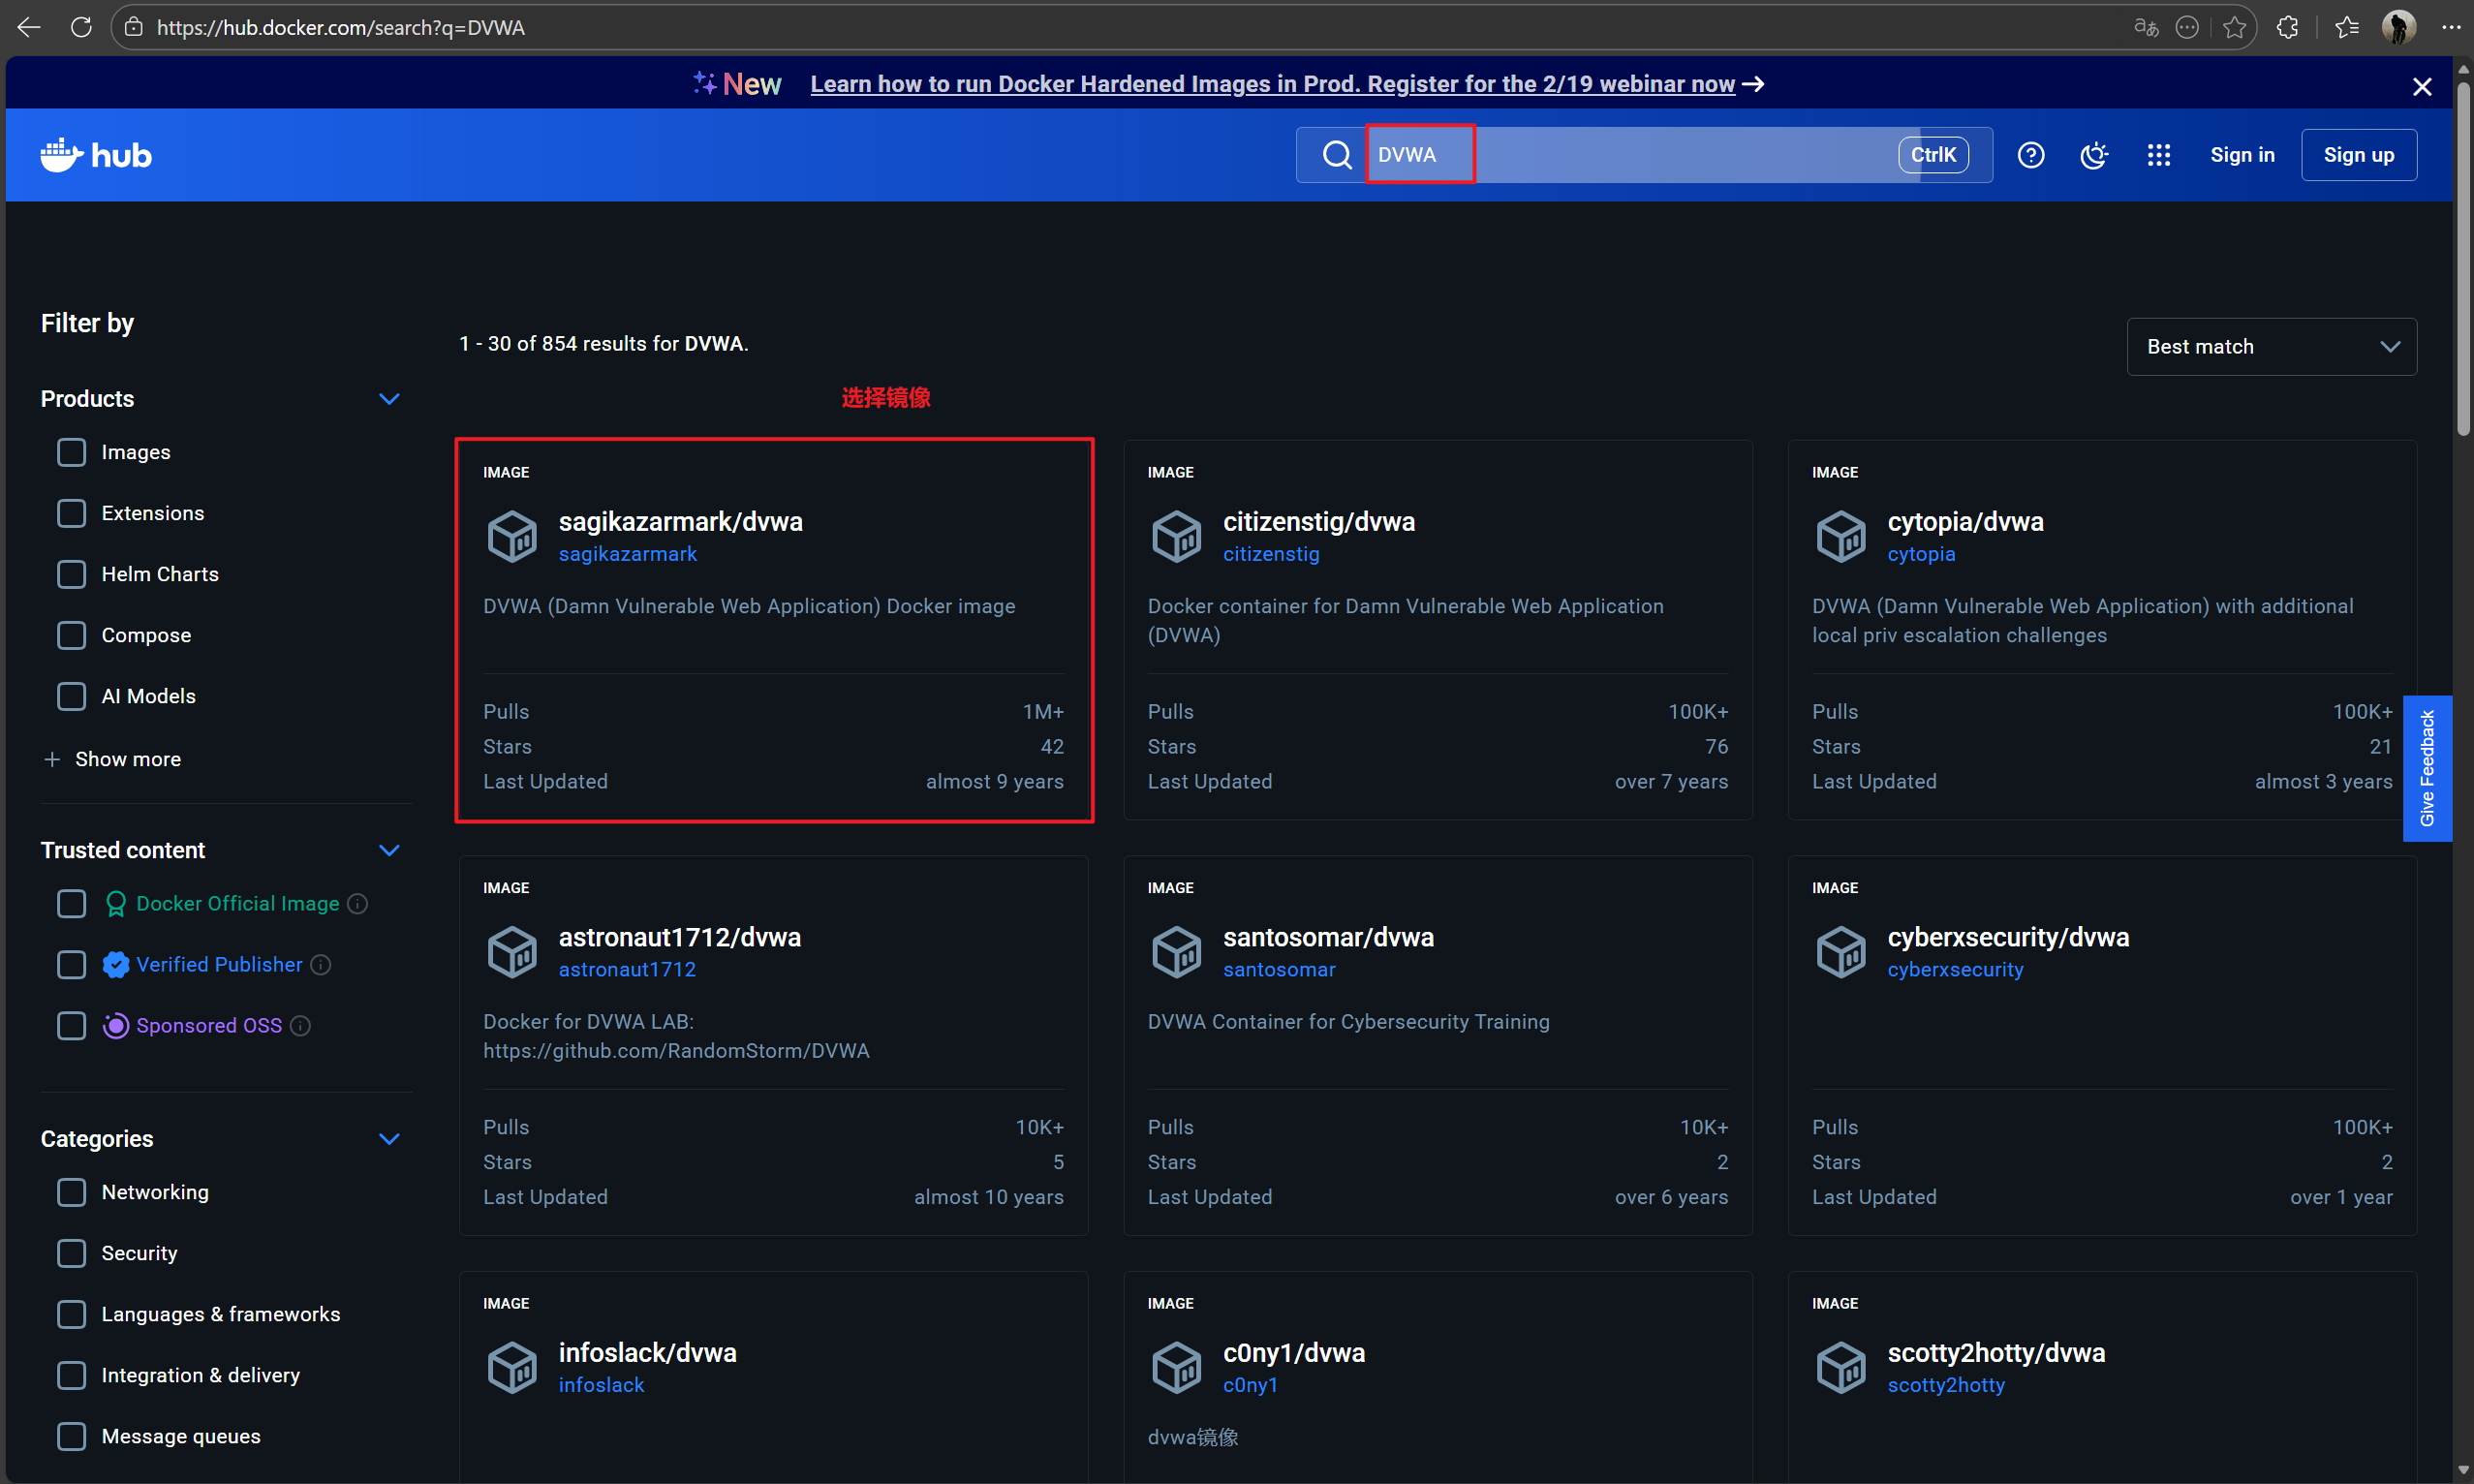Open the Best match sort dropdown
This screenshot has height=1484, width=2474.
(x=2271, y=347)
